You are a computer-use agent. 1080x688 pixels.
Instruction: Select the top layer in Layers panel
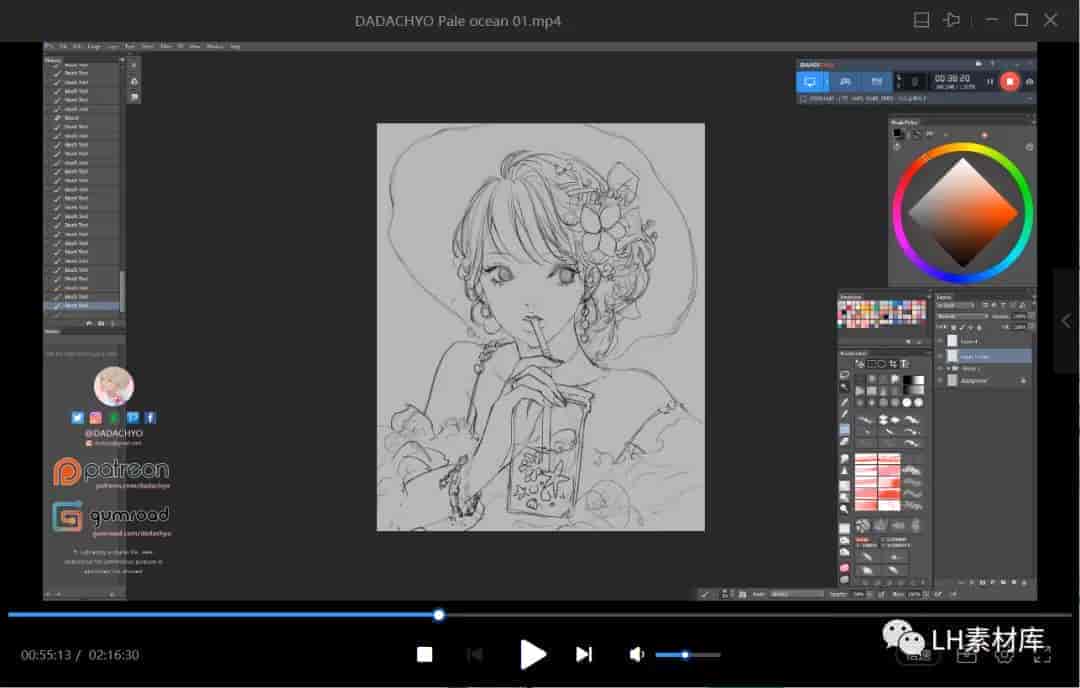click(984, 341)
